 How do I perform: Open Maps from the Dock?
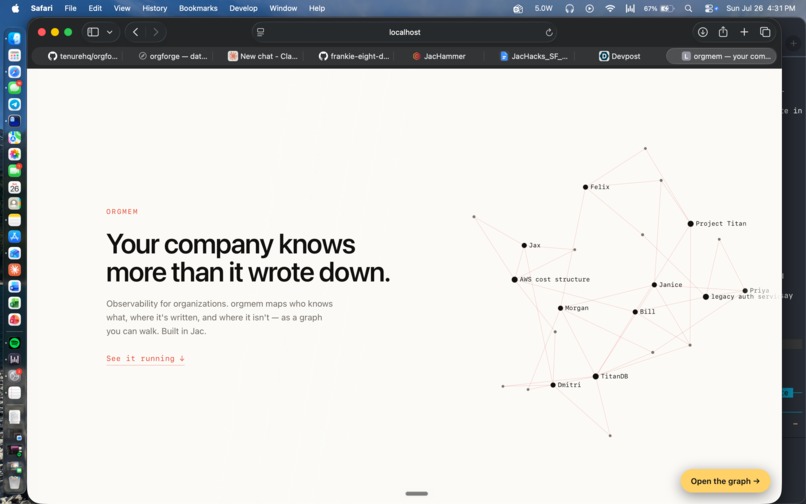pyautogui.click(x=14, y=137)
